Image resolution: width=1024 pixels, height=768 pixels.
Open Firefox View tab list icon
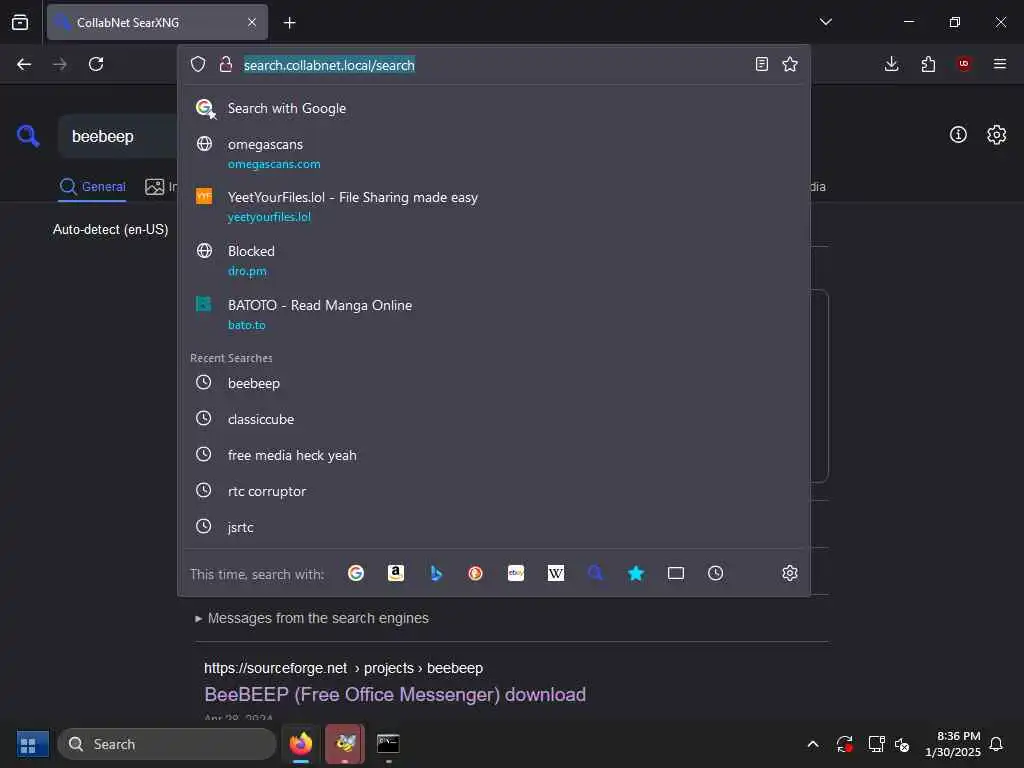pos(20,22)
